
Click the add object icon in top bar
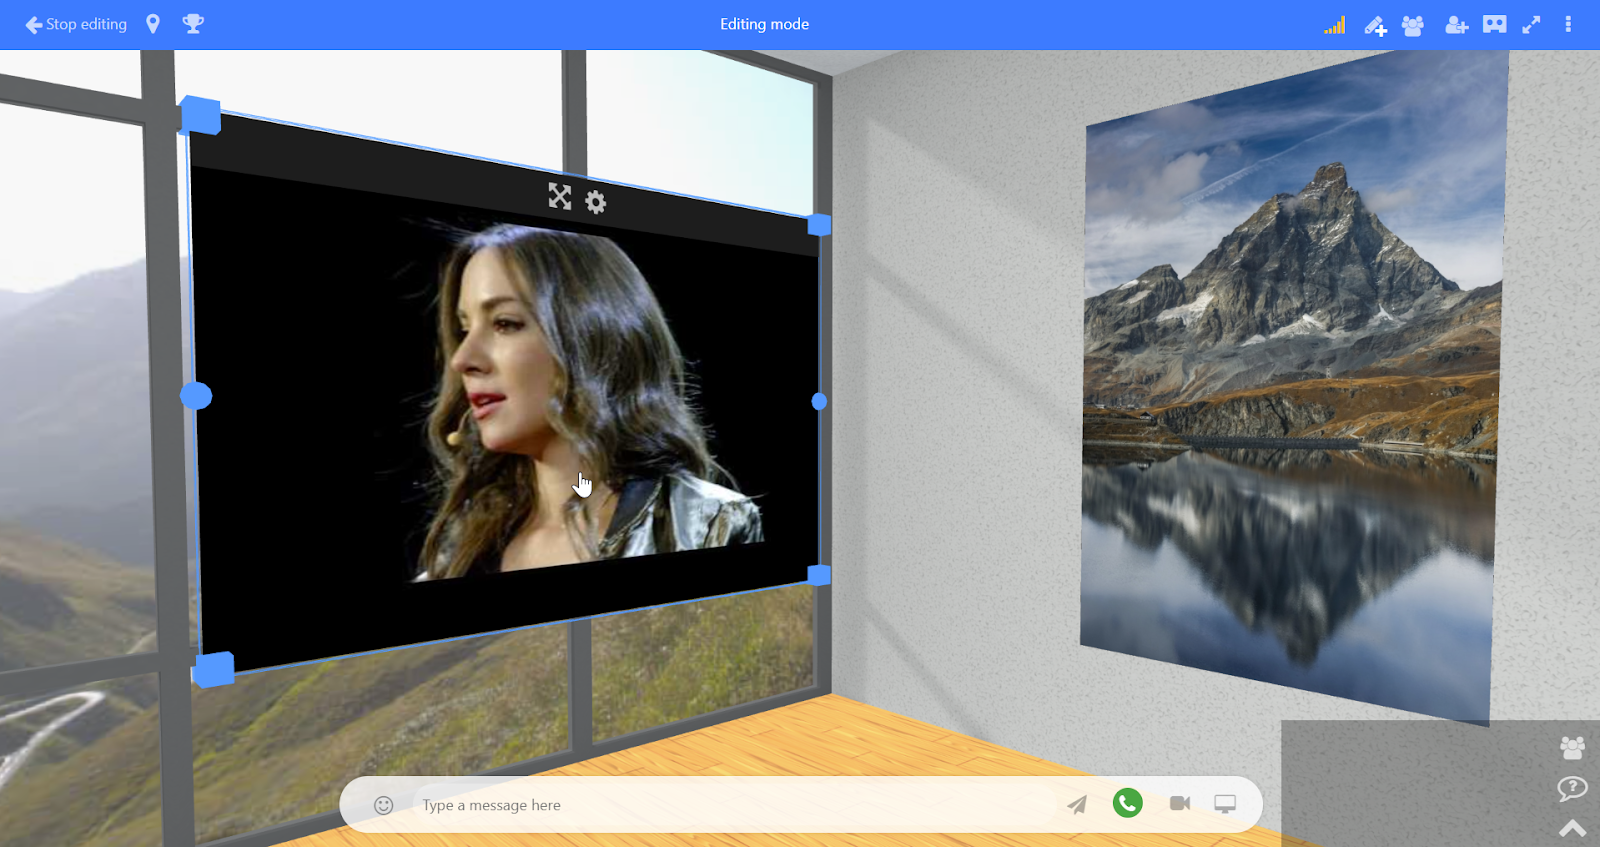pos(1376,25)
